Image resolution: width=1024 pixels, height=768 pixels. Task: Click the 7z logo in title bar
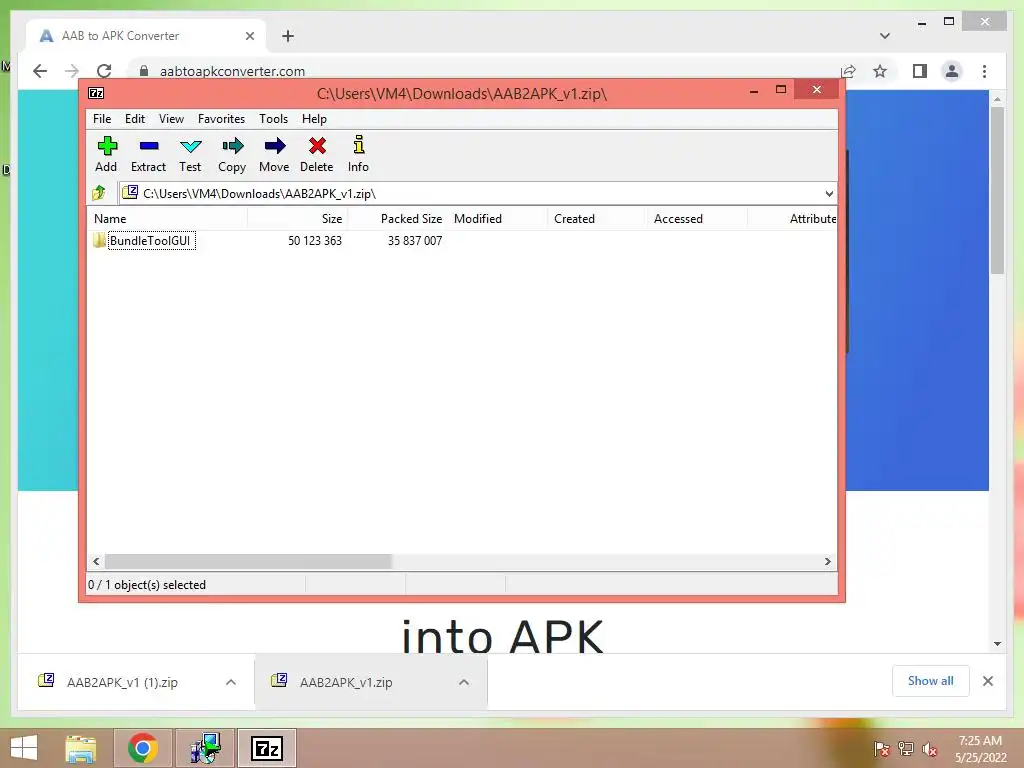[96, 93]
